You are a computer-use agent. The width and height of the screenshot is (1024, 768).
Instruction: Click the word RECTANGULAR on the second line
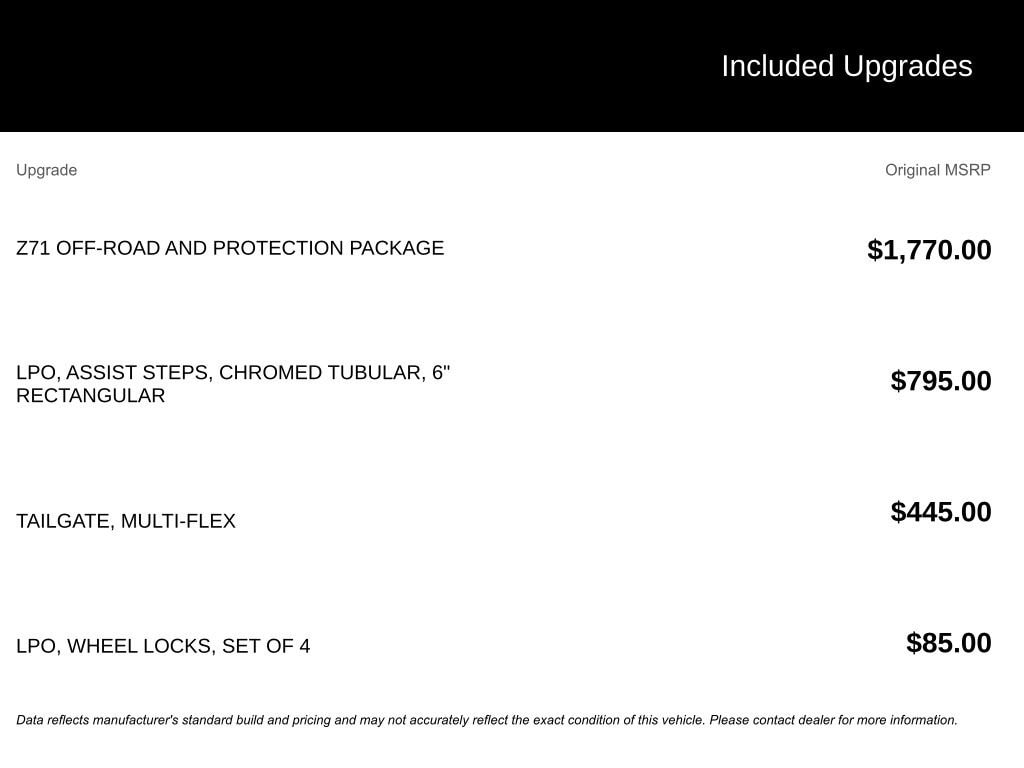90,396
